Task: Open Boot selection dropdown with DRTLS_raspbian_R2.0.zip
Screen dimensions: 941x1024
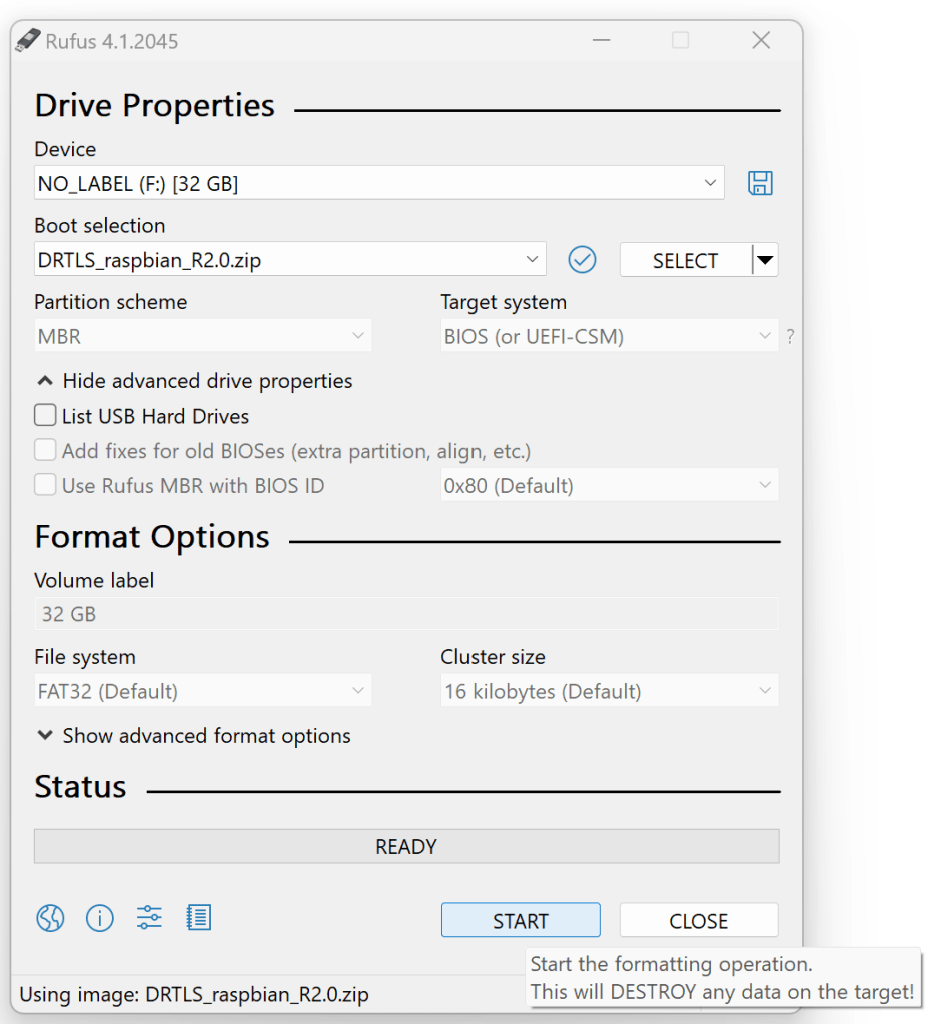Action: click(290, 260)
